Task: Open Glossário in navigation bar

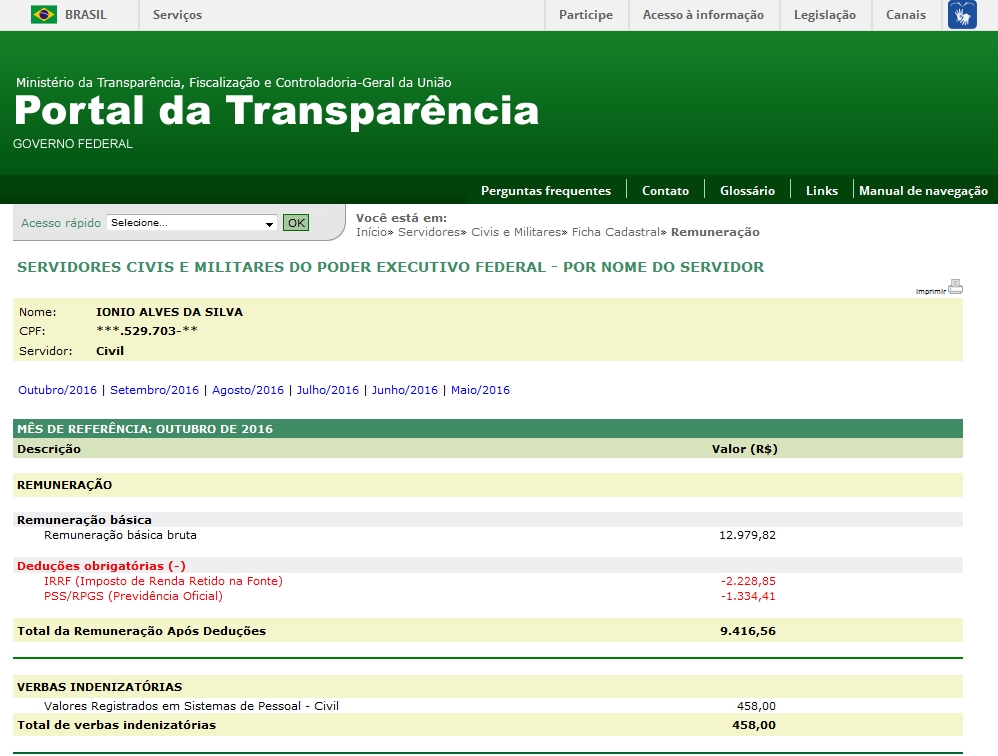Action: pos(747,191)
